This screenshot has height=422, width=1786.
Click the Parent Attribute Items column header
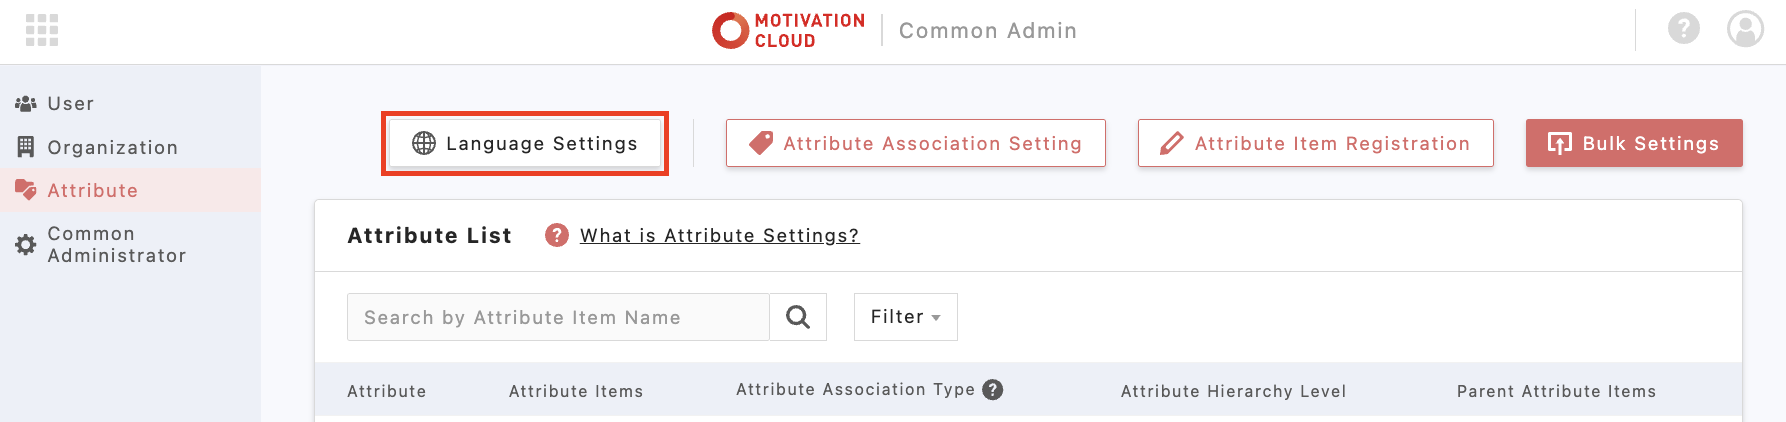click(1556, 391)
